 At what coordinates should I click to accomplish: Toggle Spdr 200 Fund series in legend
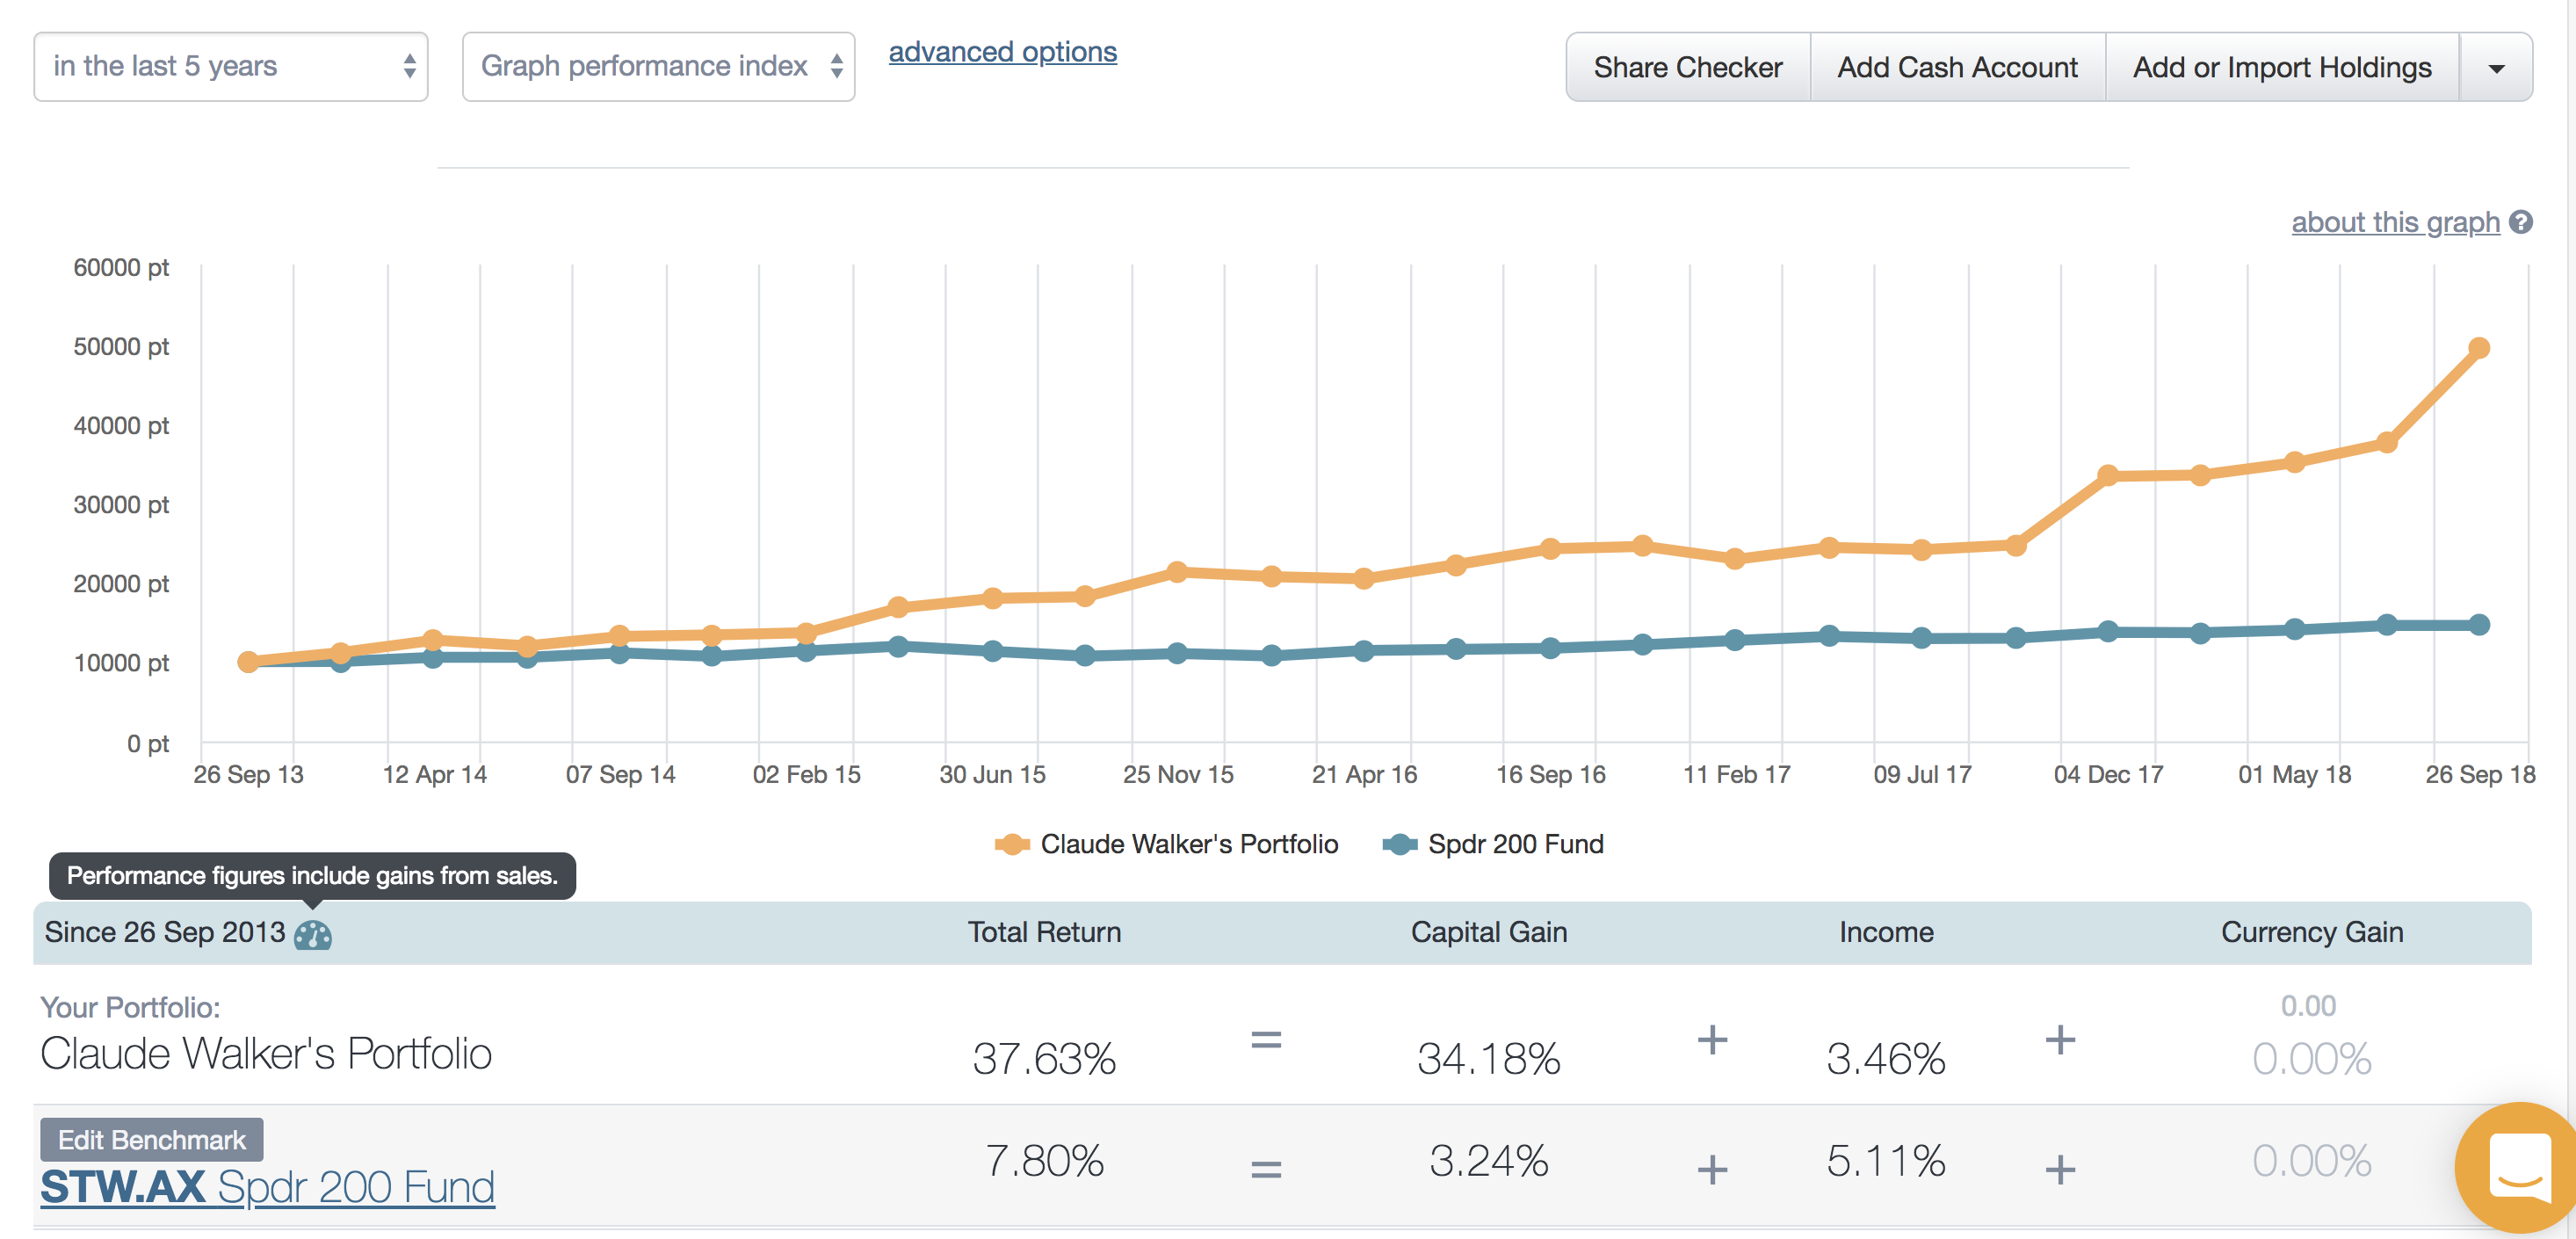coord(1515,844)
